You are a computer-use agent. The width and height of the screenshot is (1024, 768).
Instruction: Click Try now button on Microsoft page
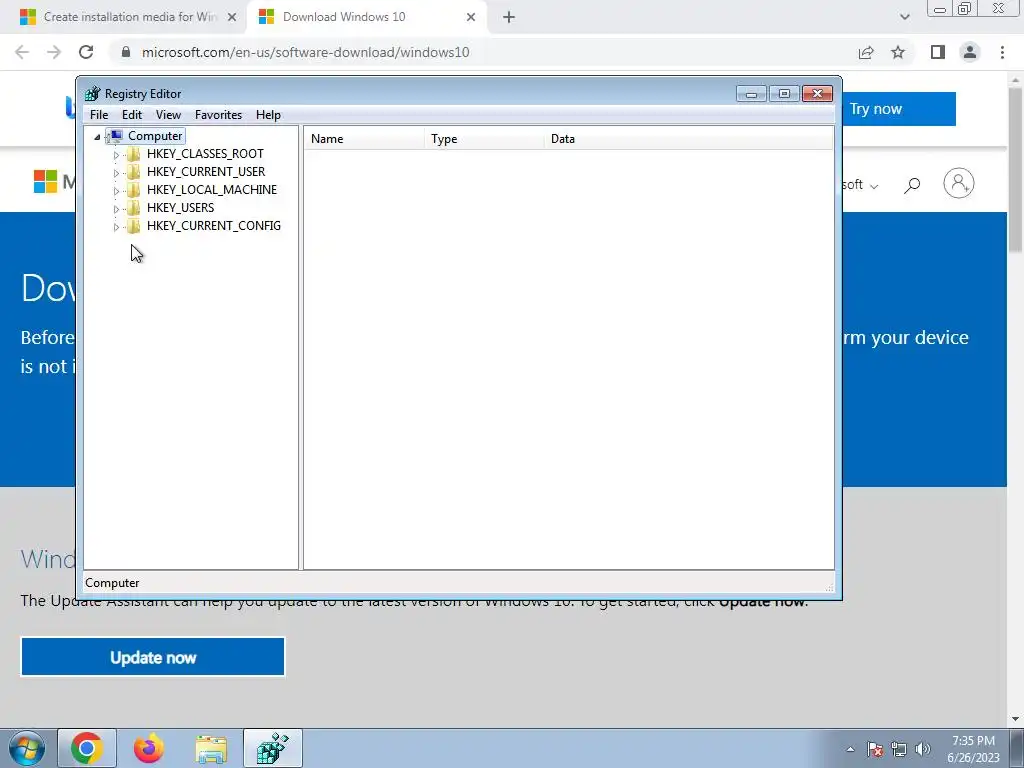coord(899,109)
